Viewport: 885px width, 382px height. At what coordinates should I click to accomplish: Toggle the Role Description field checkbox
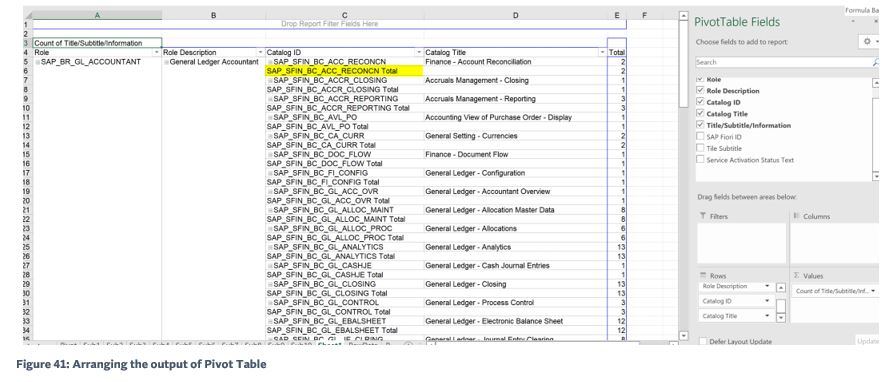[x=700, y=91]
